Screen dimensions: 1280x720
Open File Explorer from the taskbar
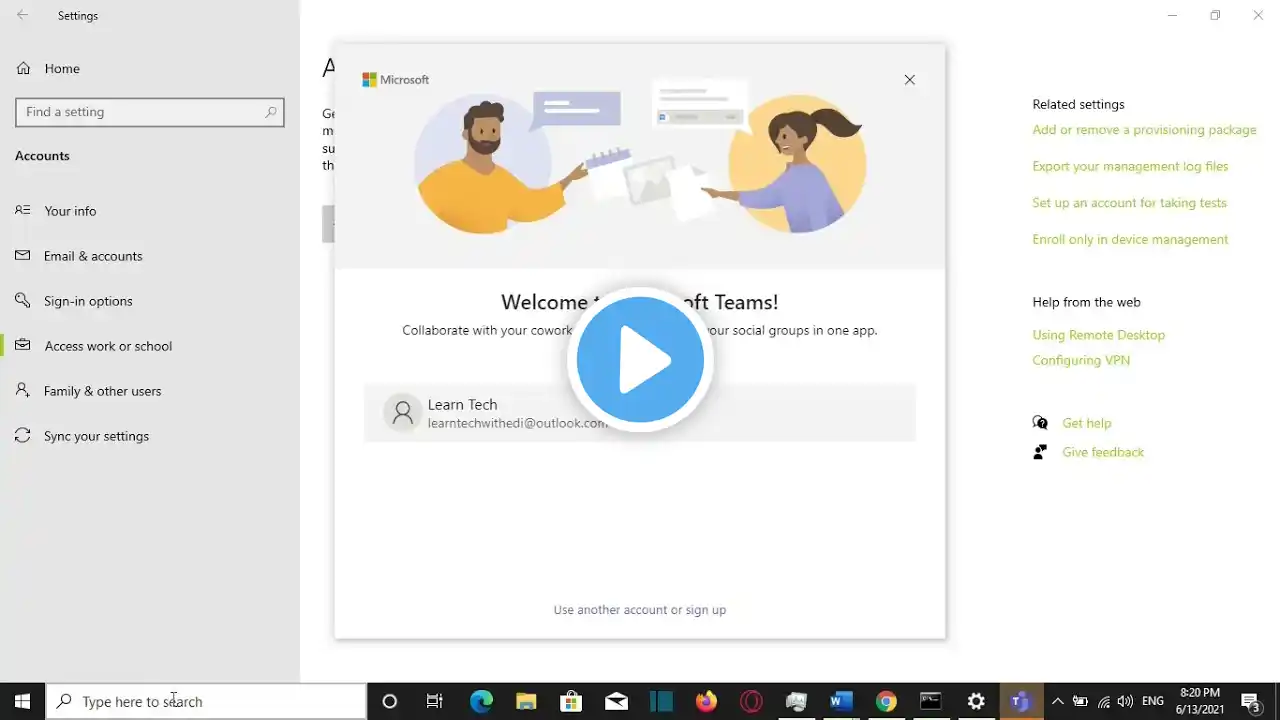(x=526, y=701)
